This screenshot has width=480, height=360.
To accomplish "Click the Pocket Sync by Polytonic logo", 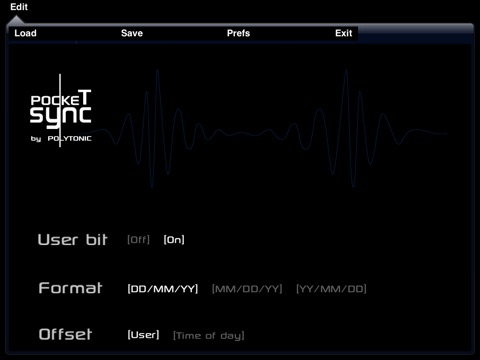I will [61, 111].
